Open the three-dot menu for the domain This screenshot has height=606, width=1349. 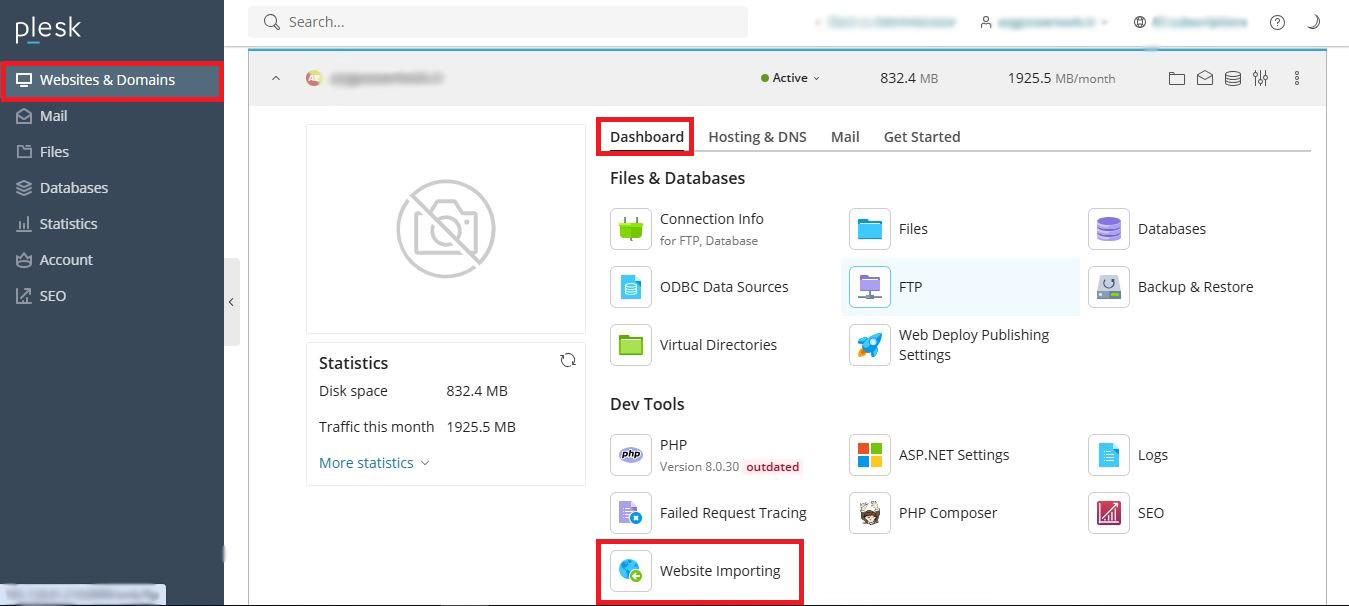click(1297, 78)
